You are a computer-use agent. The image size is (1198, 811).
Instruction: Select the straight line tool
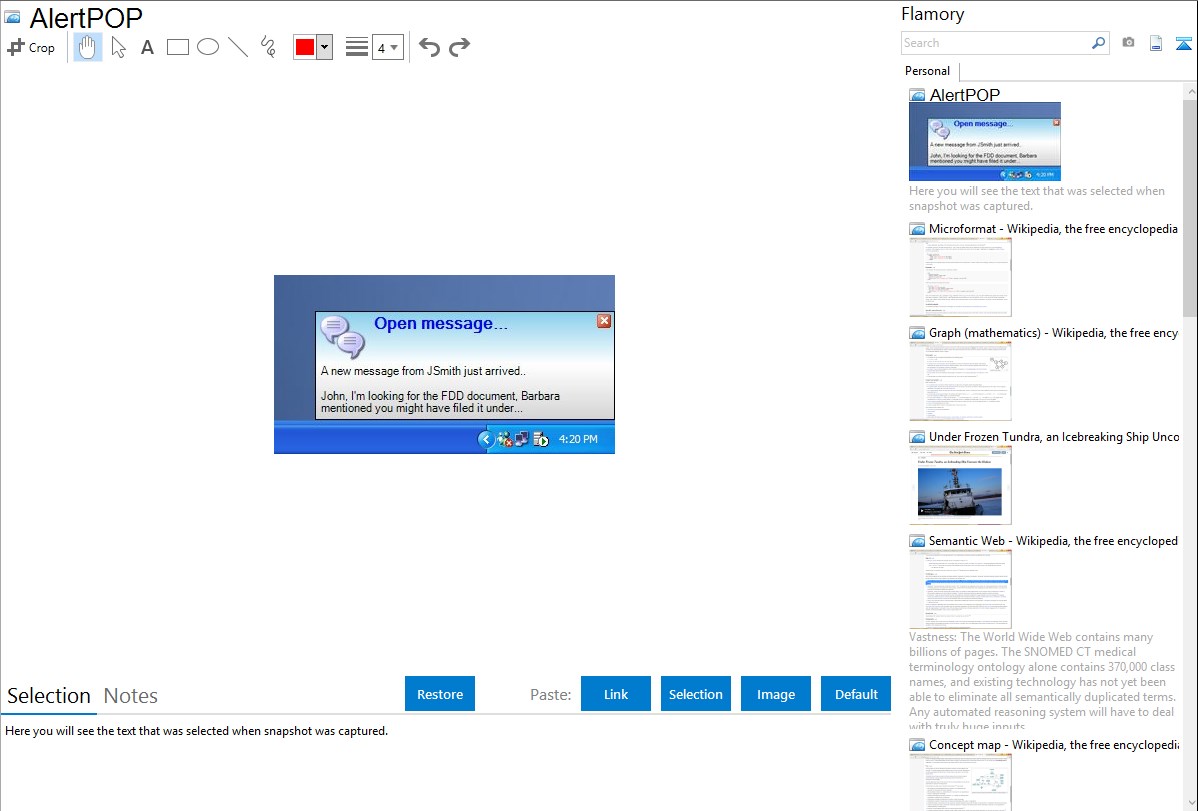coord(238,47)
